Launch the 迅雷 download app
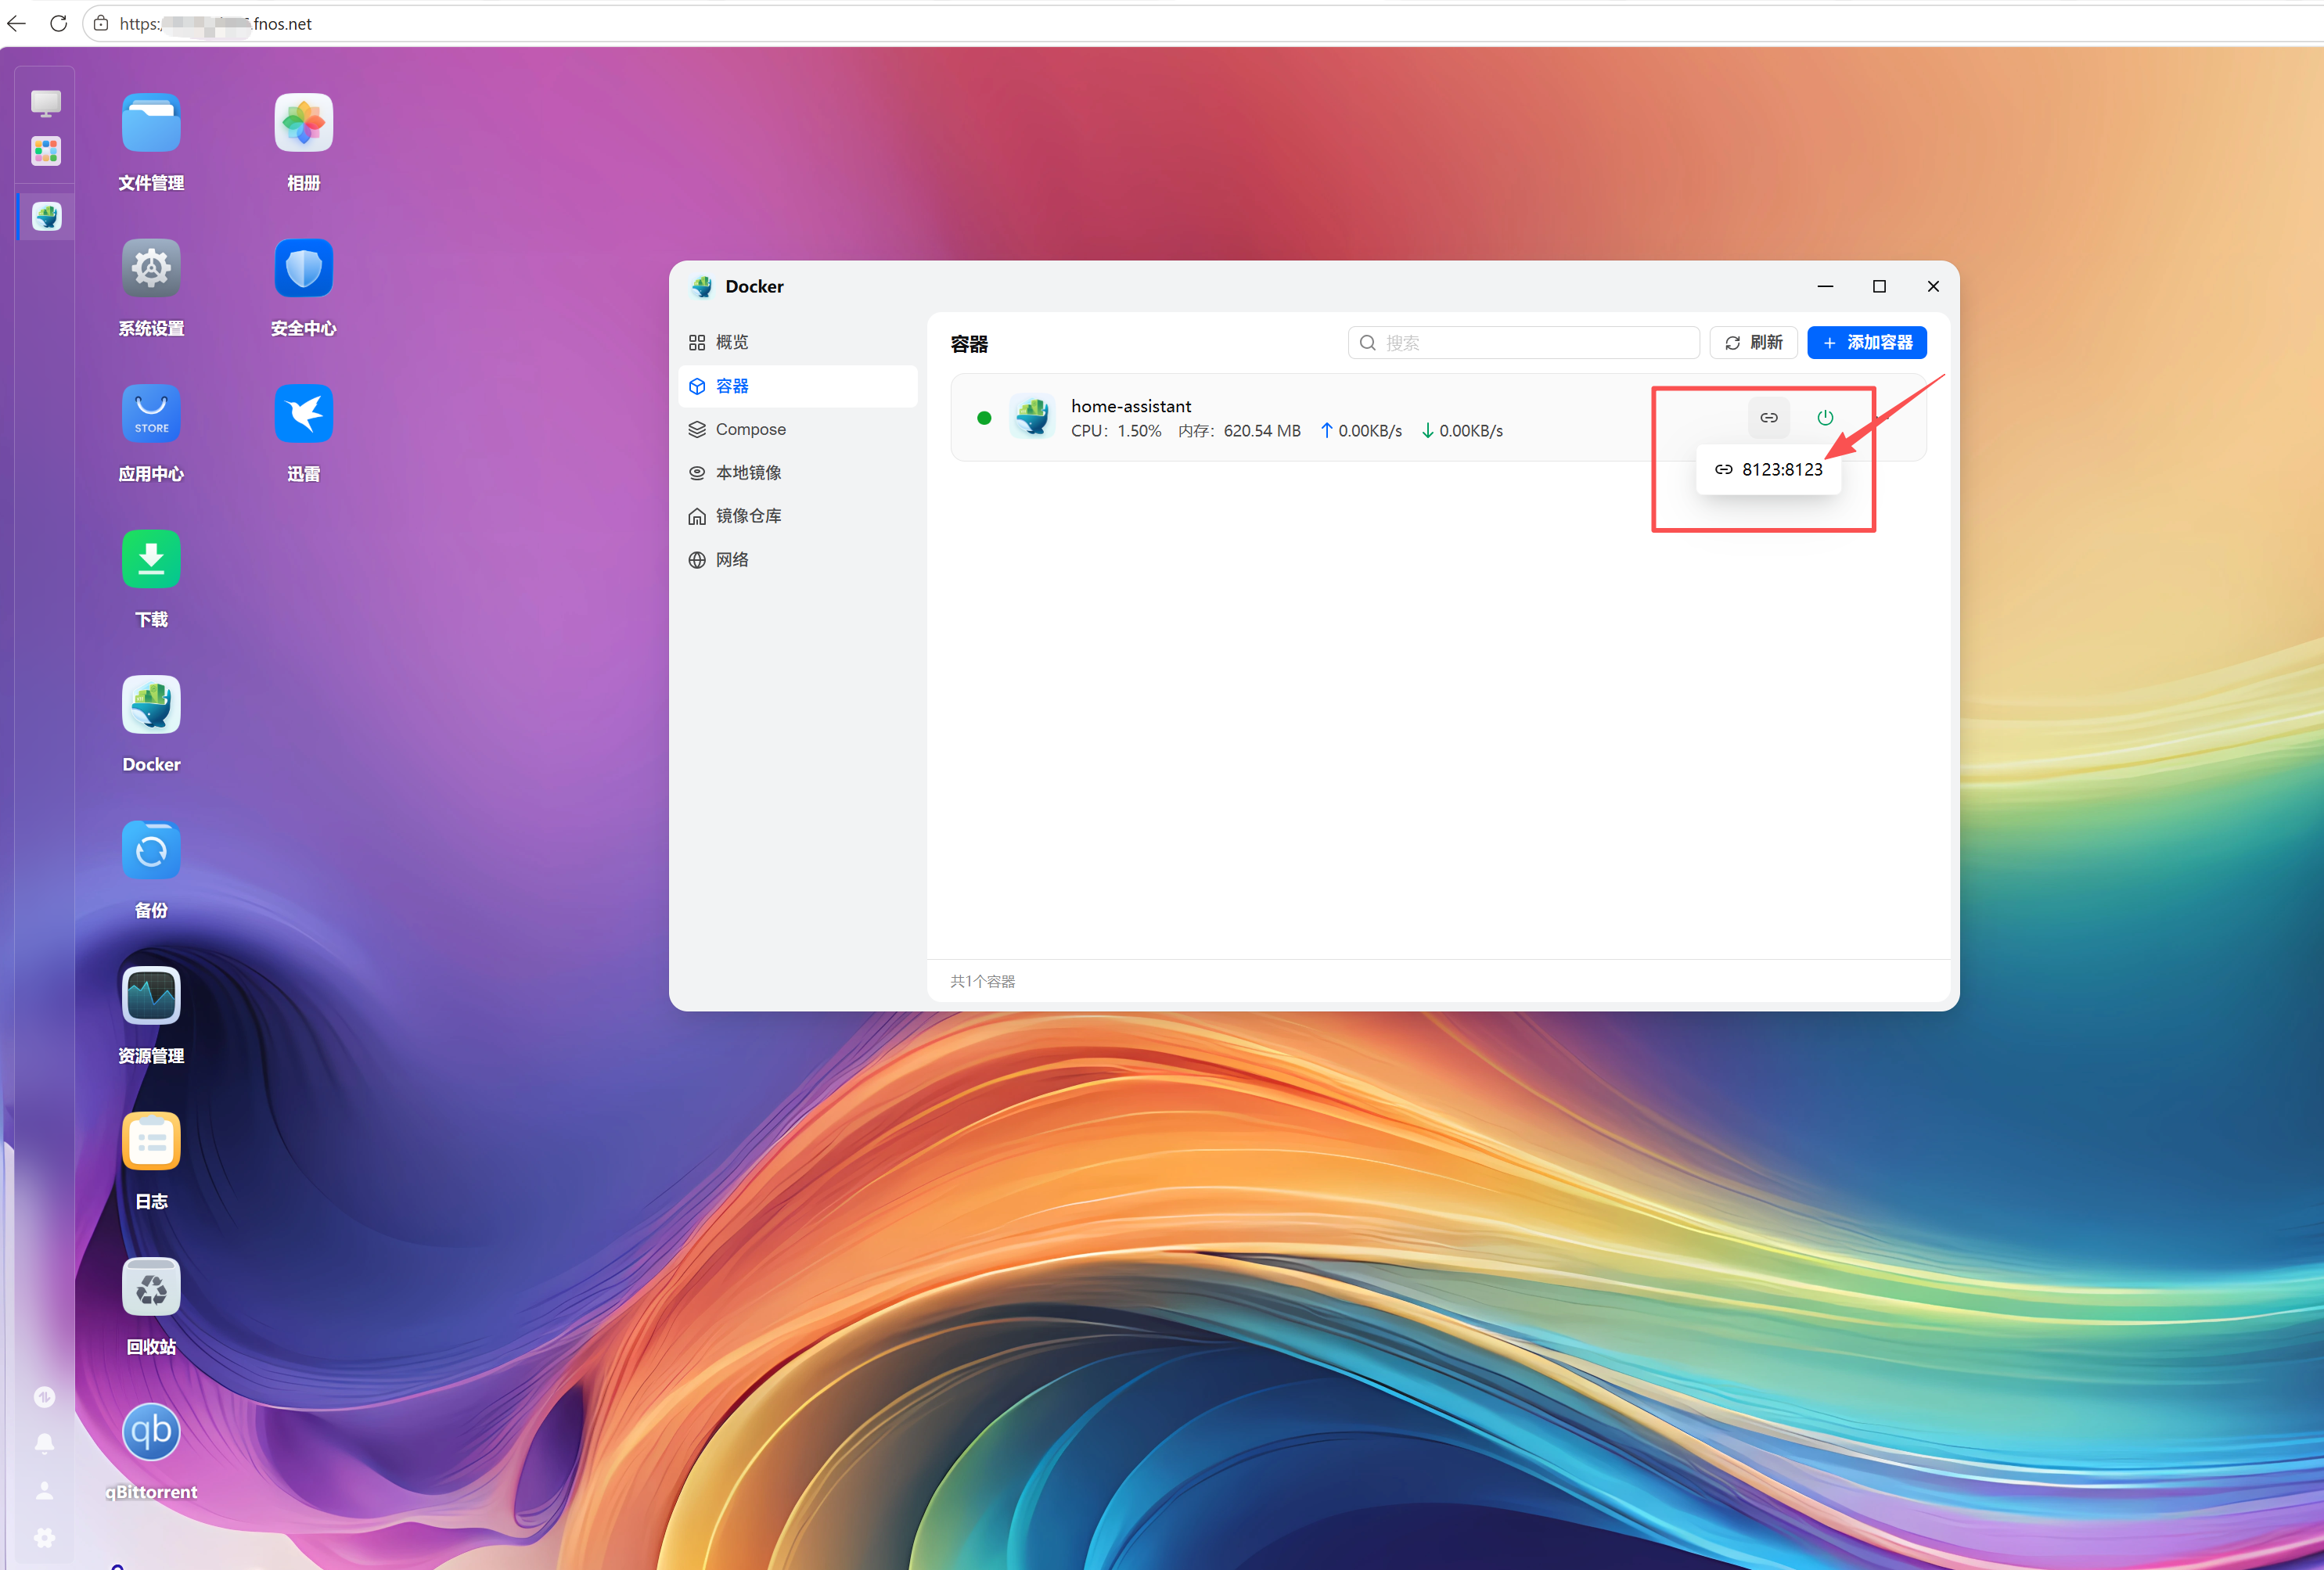Image resolution: width=2324 pixels, height=1570 pixels. point(303,413)
